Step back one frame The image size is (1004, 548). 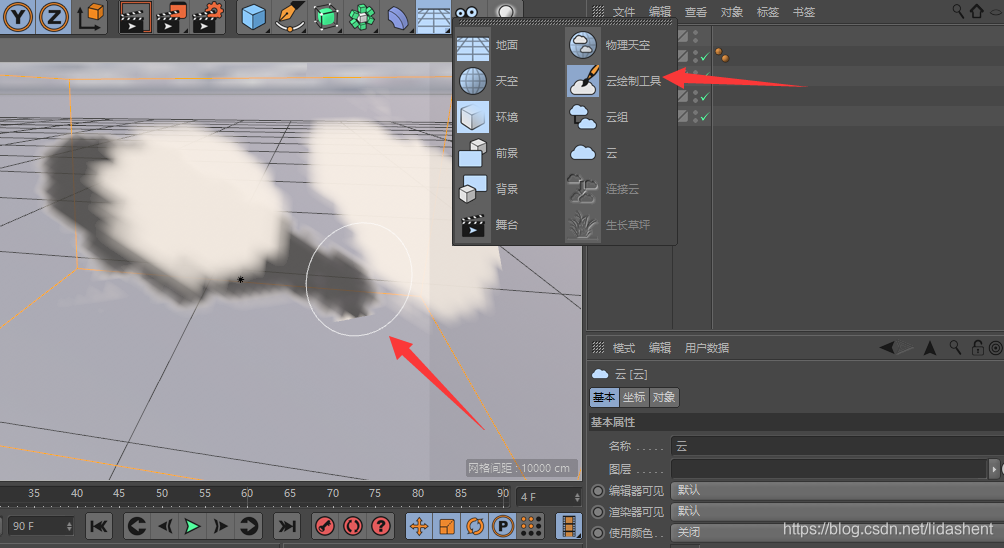pyautogui.click(x=165, y=526)
